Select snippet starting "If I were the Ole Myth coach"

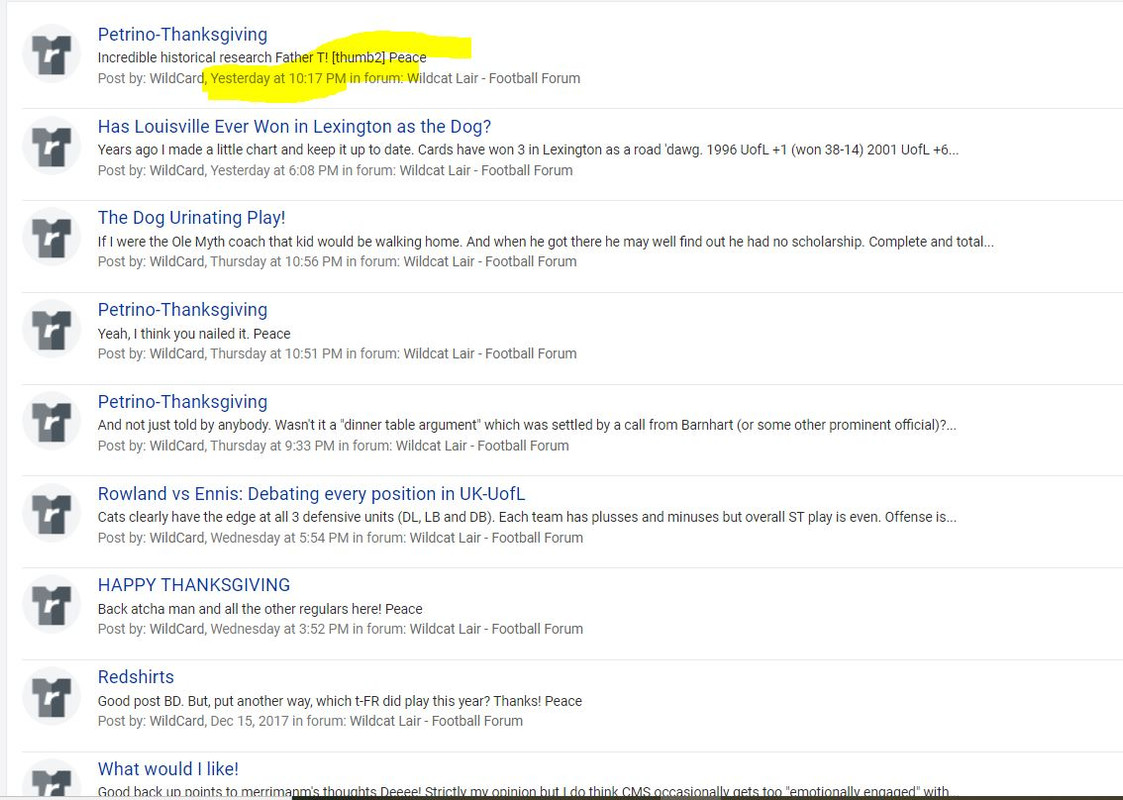pos(546,241)
